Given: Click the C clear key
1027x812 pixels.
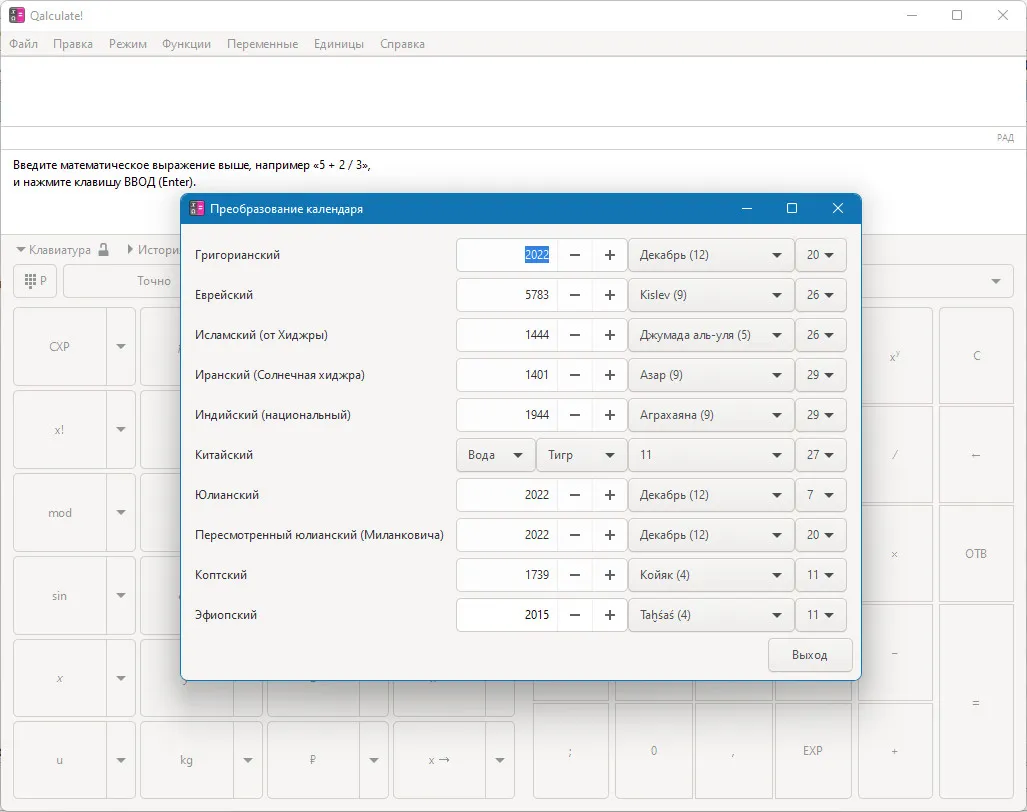Looking at the screenshot, I should (x=976, y=356).
